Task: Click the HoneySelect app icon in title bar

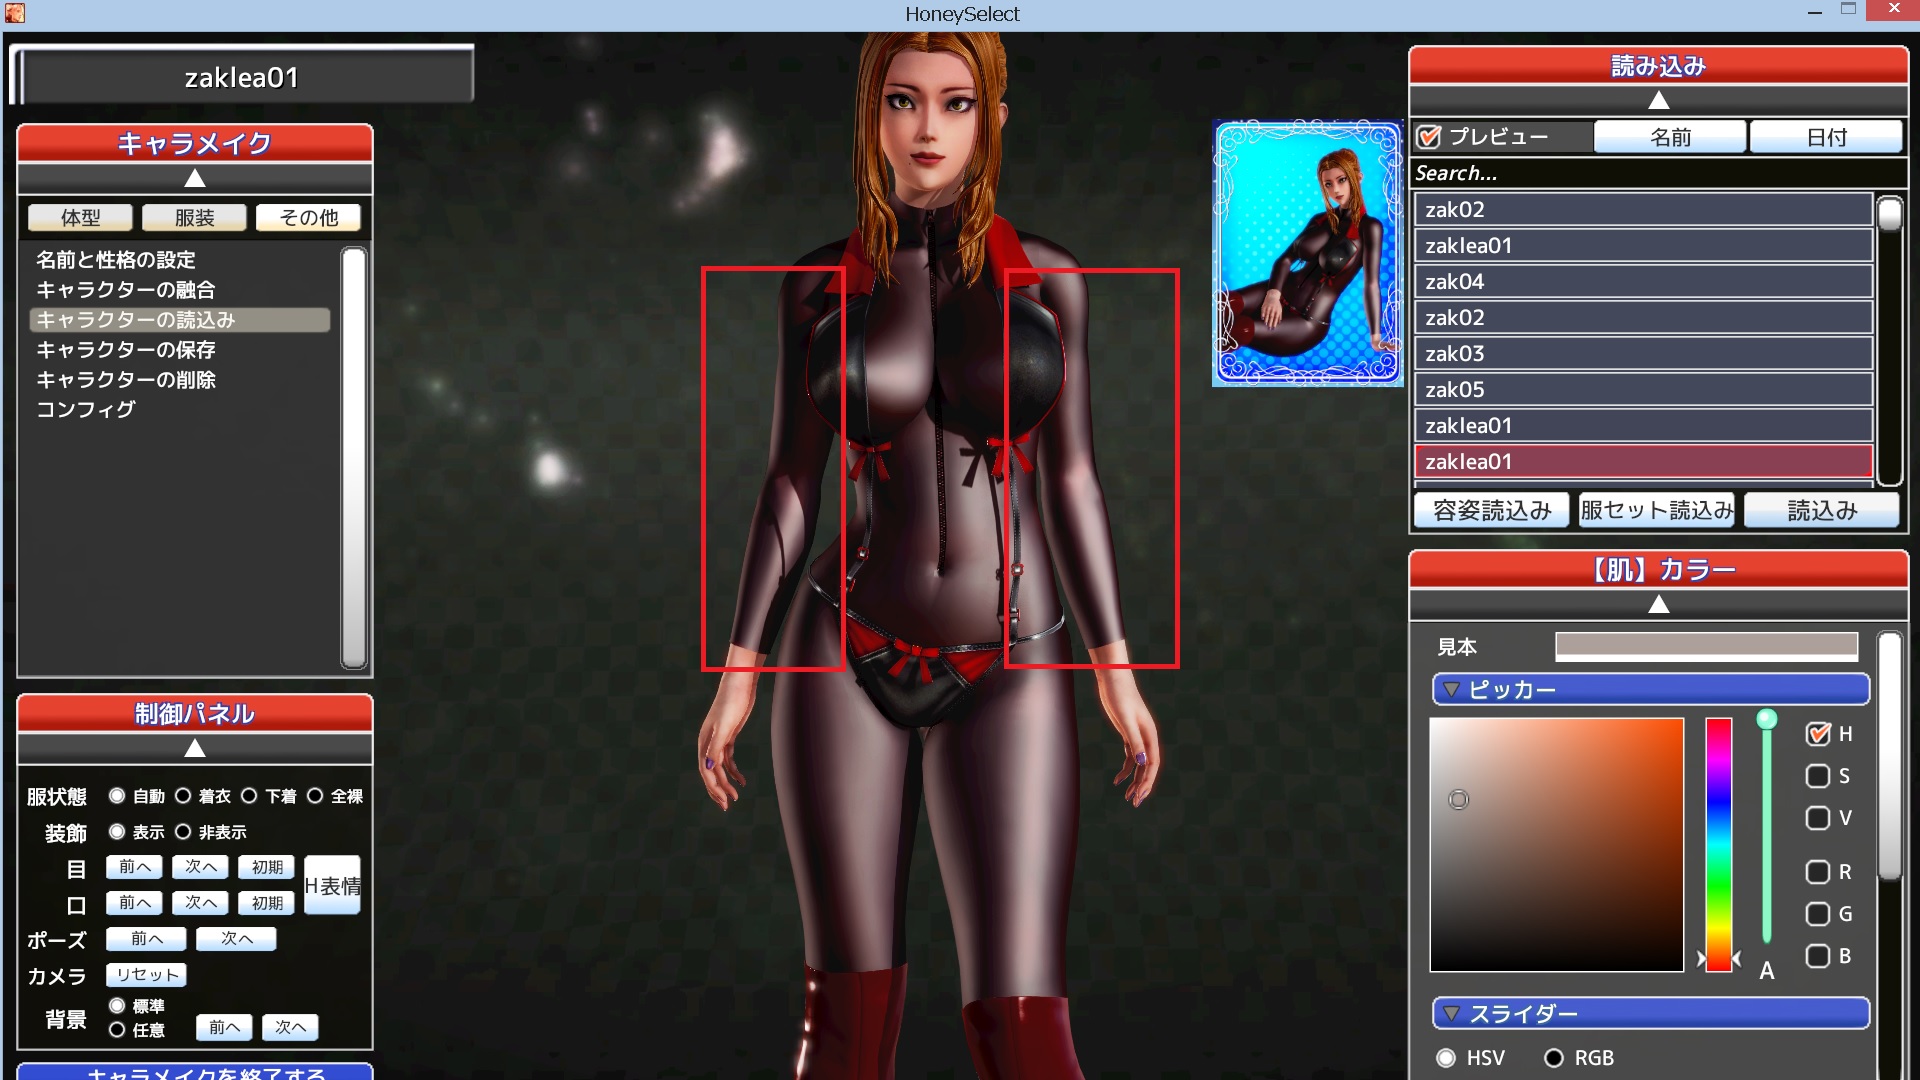Action: tap(14, 13)
